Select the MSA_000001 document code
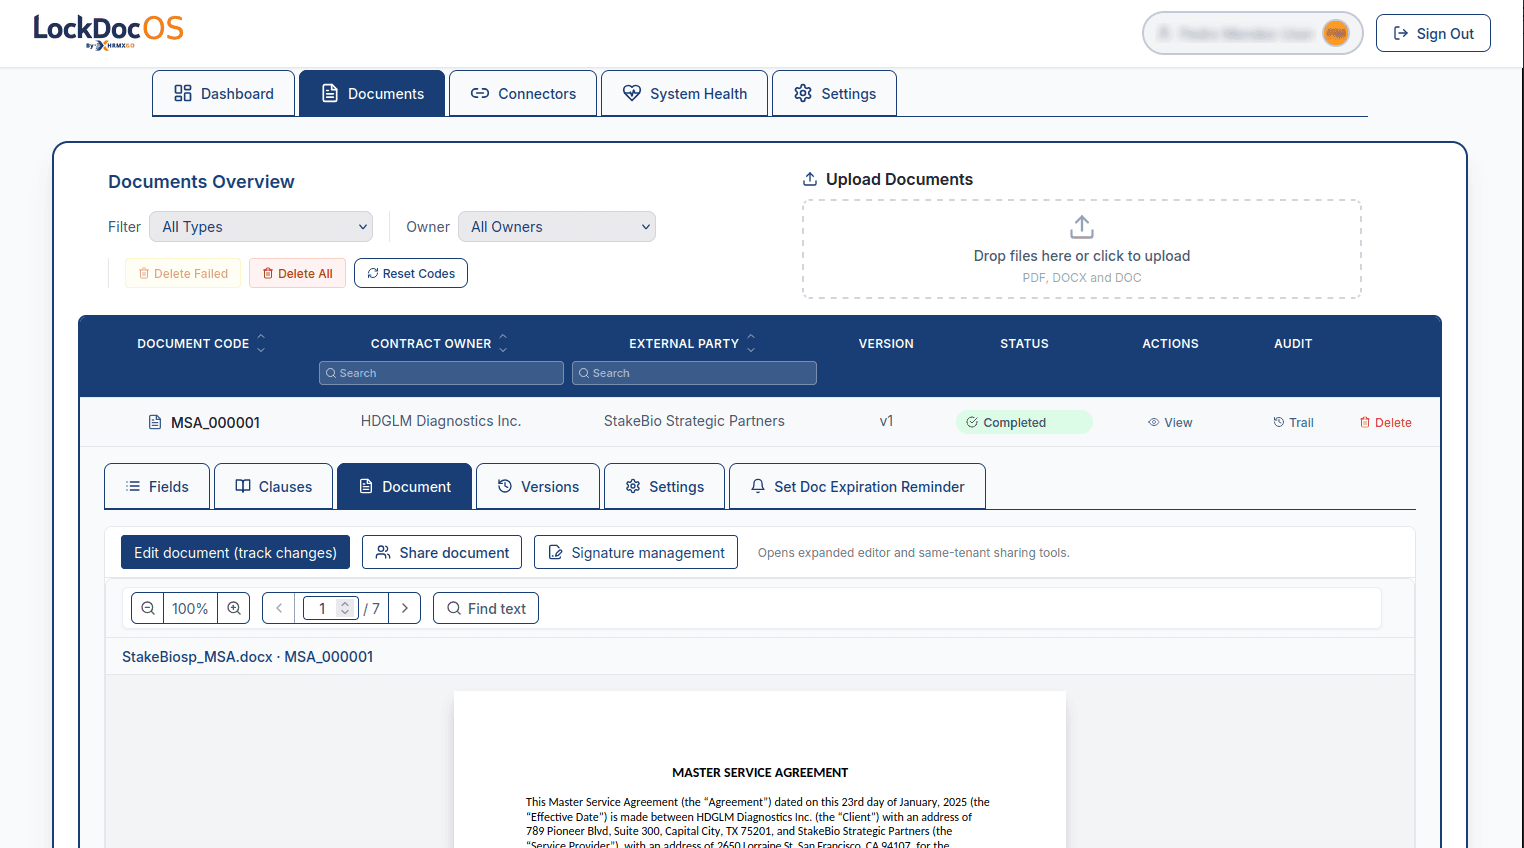This screenshot has height=848, width=1524. pyautogui.click(x=215, y=423)
